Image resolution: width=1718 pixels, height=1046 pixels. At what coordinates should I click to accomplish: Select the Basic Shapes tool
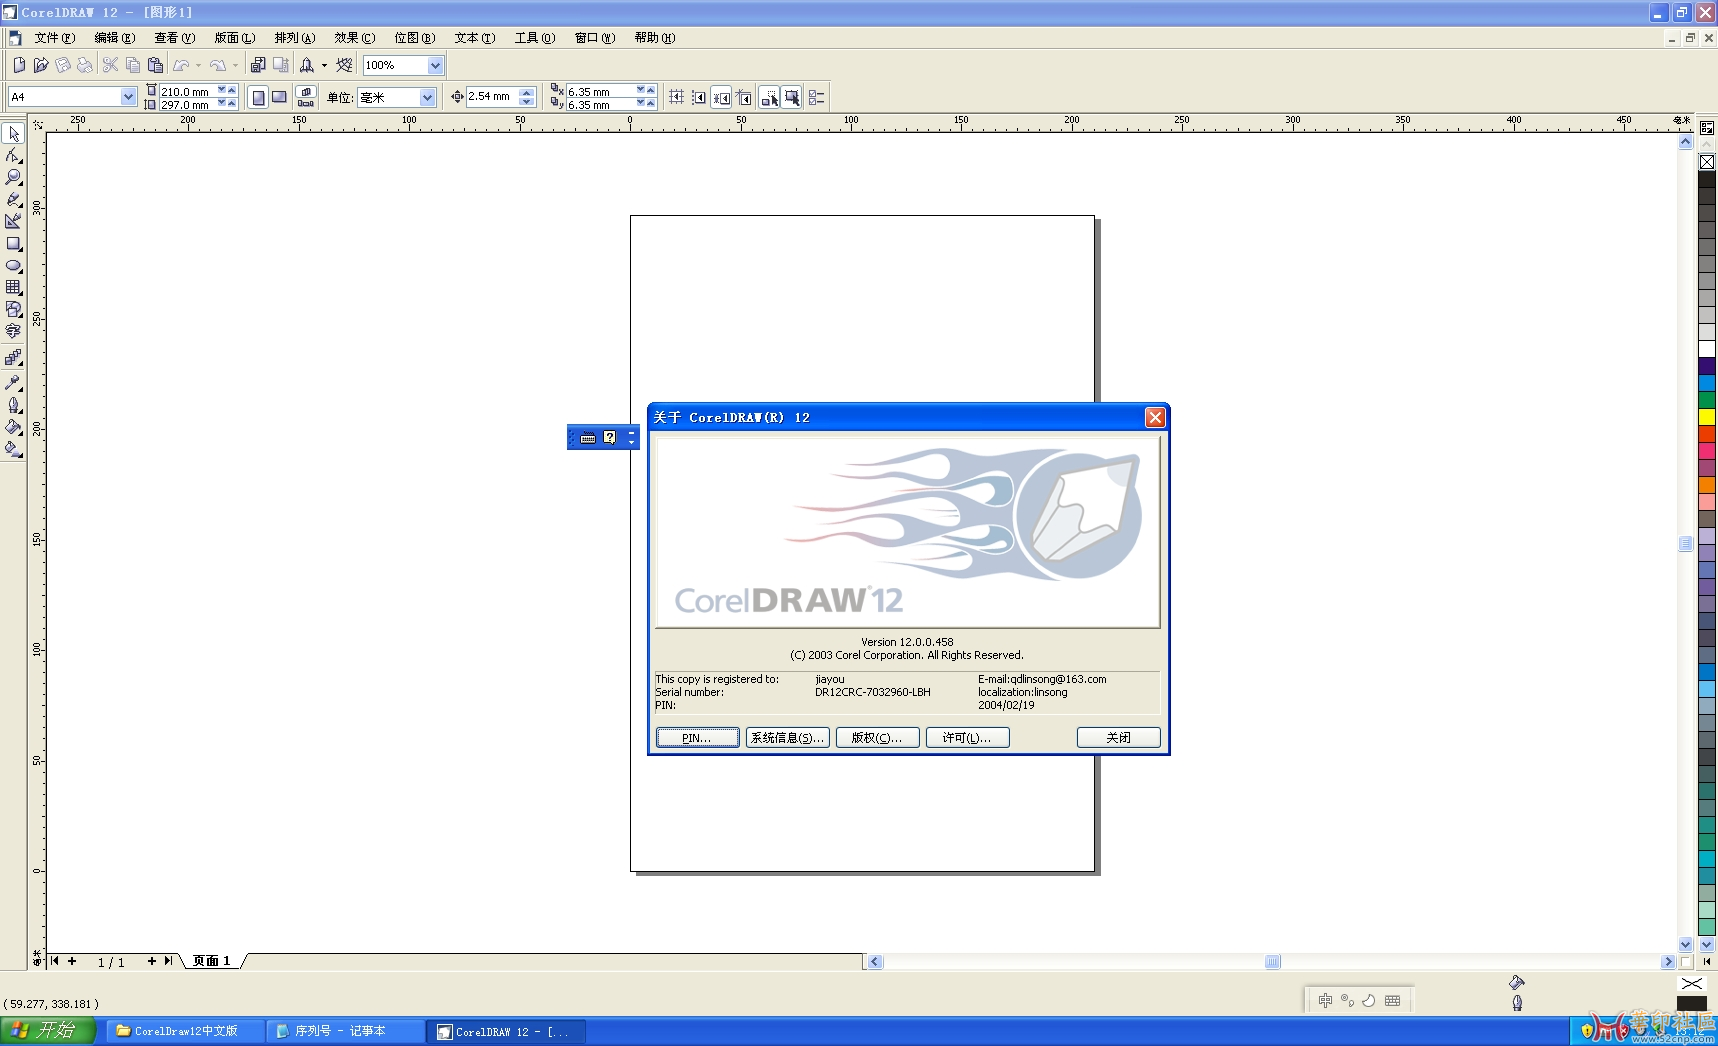tap(13, 310)
